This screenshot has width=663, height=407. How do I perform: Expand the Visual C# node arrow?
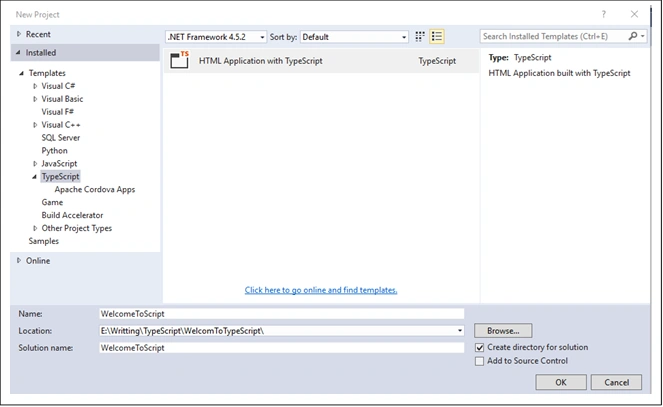pyautogui.click(x=35, y=86)
